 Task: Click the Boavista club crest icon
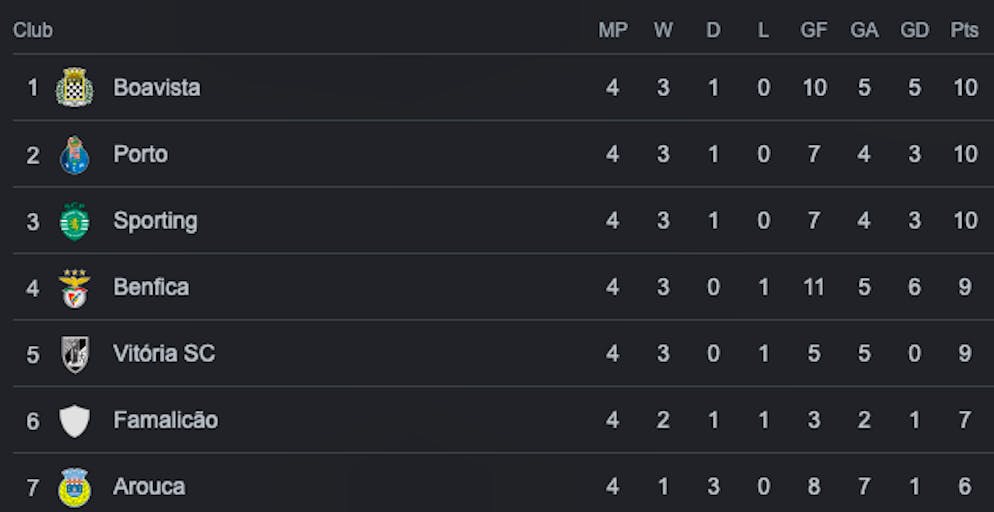click(75, 88)
